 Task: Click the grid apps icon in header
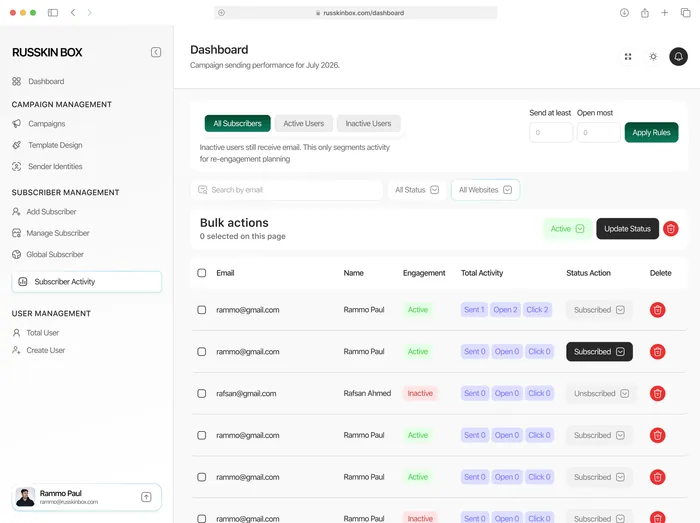pos(628,57)
